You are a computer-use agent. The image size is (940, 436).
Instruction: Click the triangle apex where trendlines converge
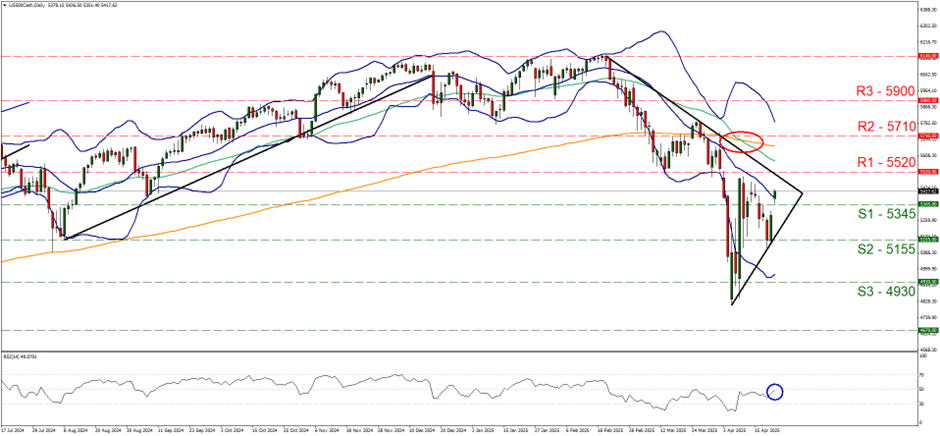coord(802,191)
